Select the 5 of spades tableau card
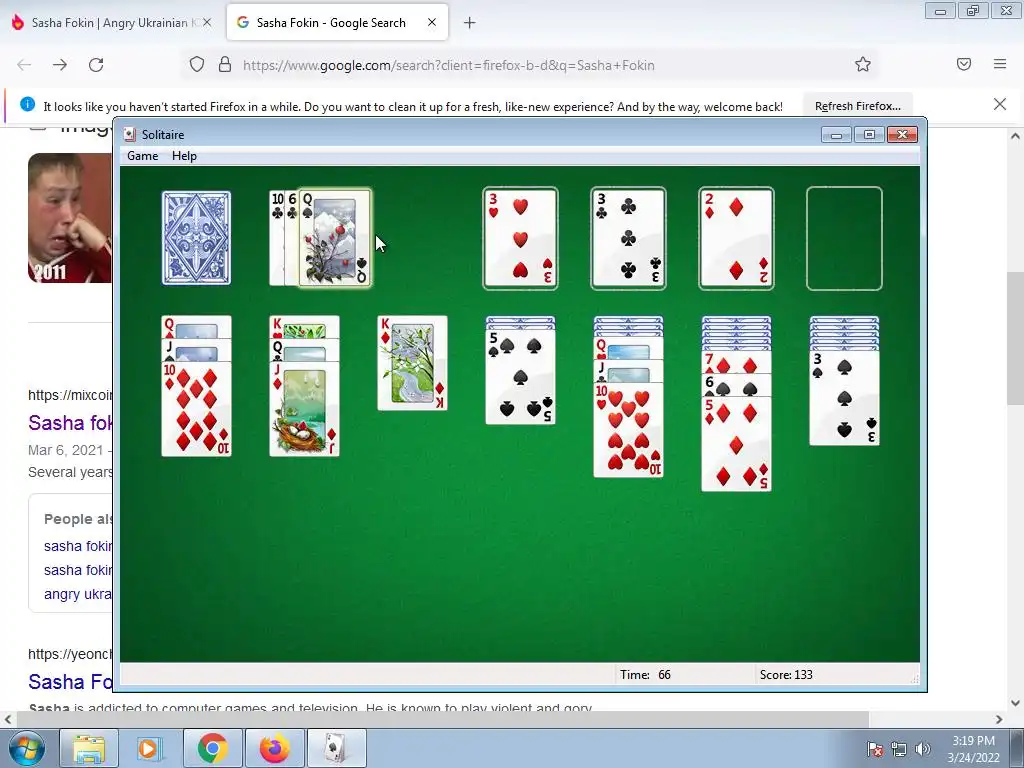This screenshot has width=1024, height=768. click(x=520, y=377)
